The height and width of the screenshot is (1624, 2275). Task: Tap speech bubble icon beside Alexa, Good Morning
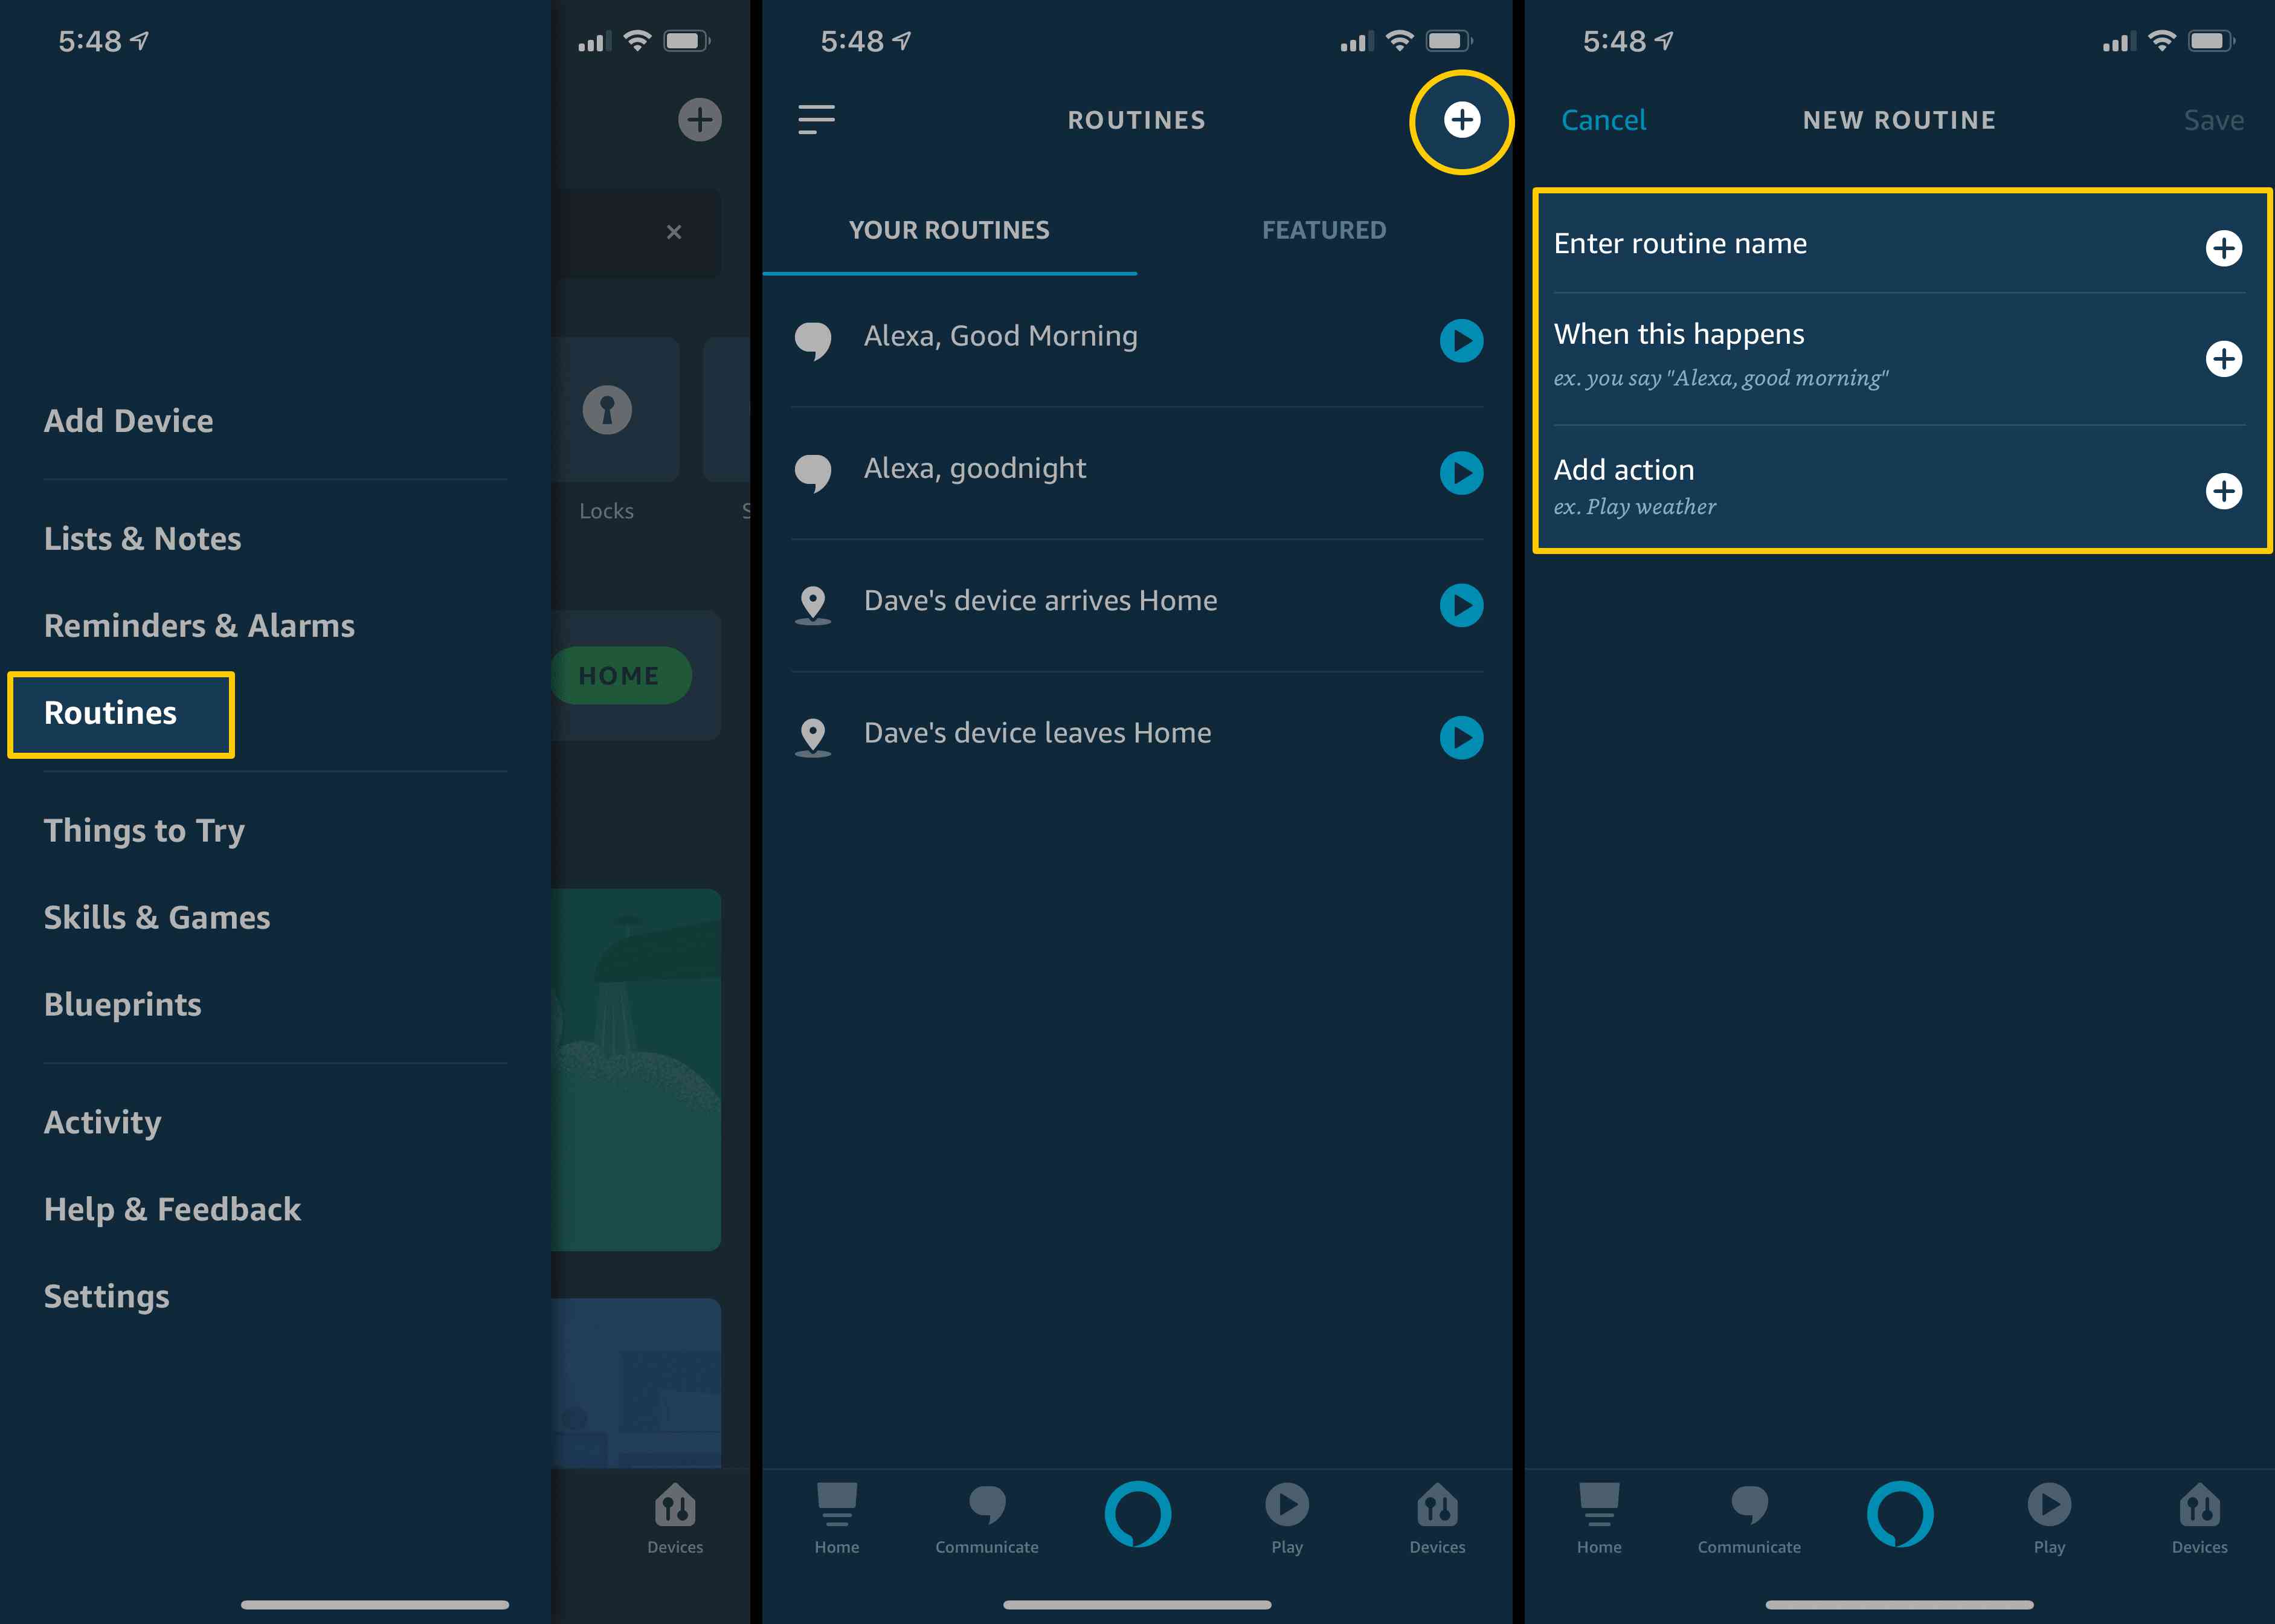click(x=813, y=341)
